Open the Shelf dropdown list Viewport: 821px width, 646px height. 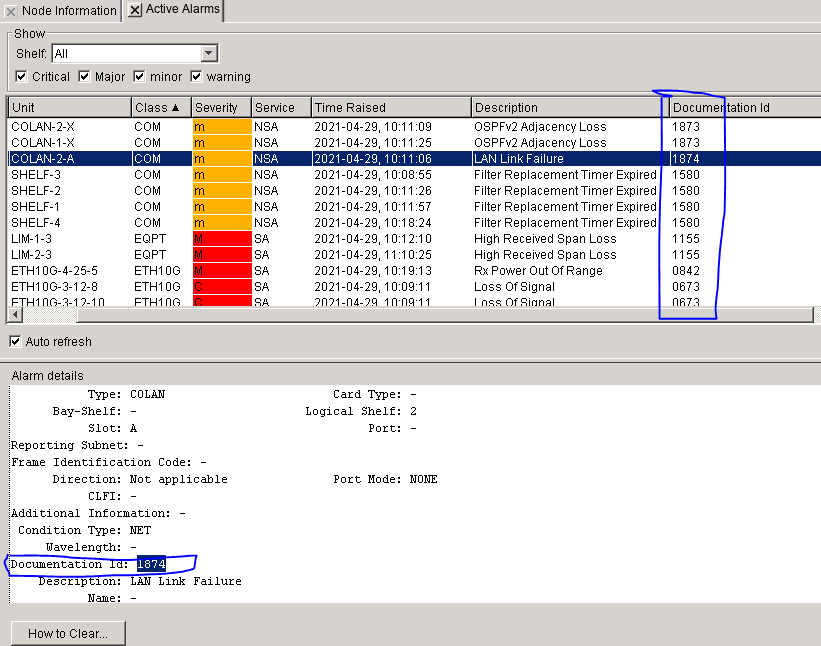pyautogui.click(x=208, y=53)
